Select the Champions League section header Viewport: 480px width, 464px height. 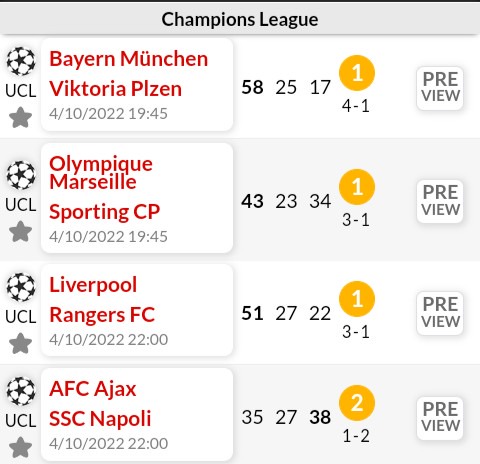coord(240,19)
